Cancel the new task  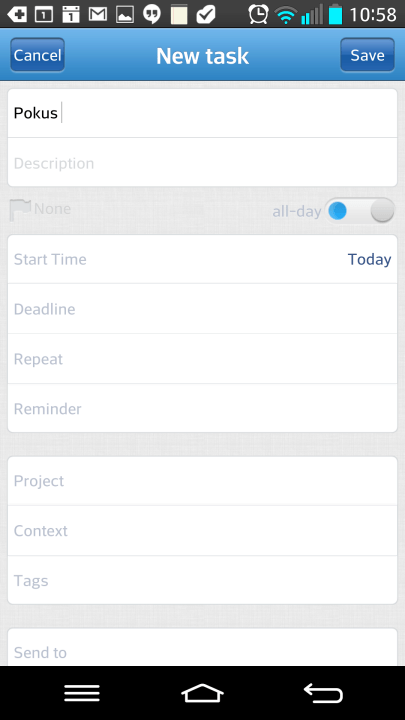coord(38,55)
